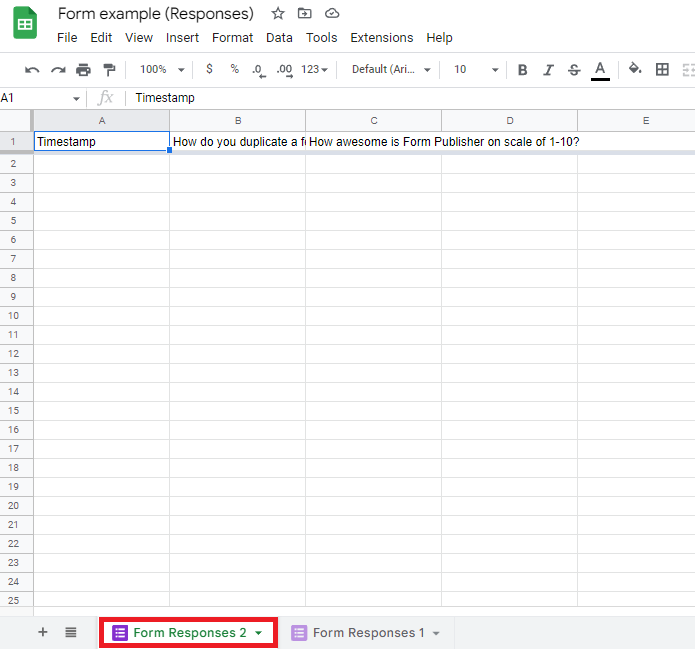
Task: Format as percent
Action: point(234,69)
